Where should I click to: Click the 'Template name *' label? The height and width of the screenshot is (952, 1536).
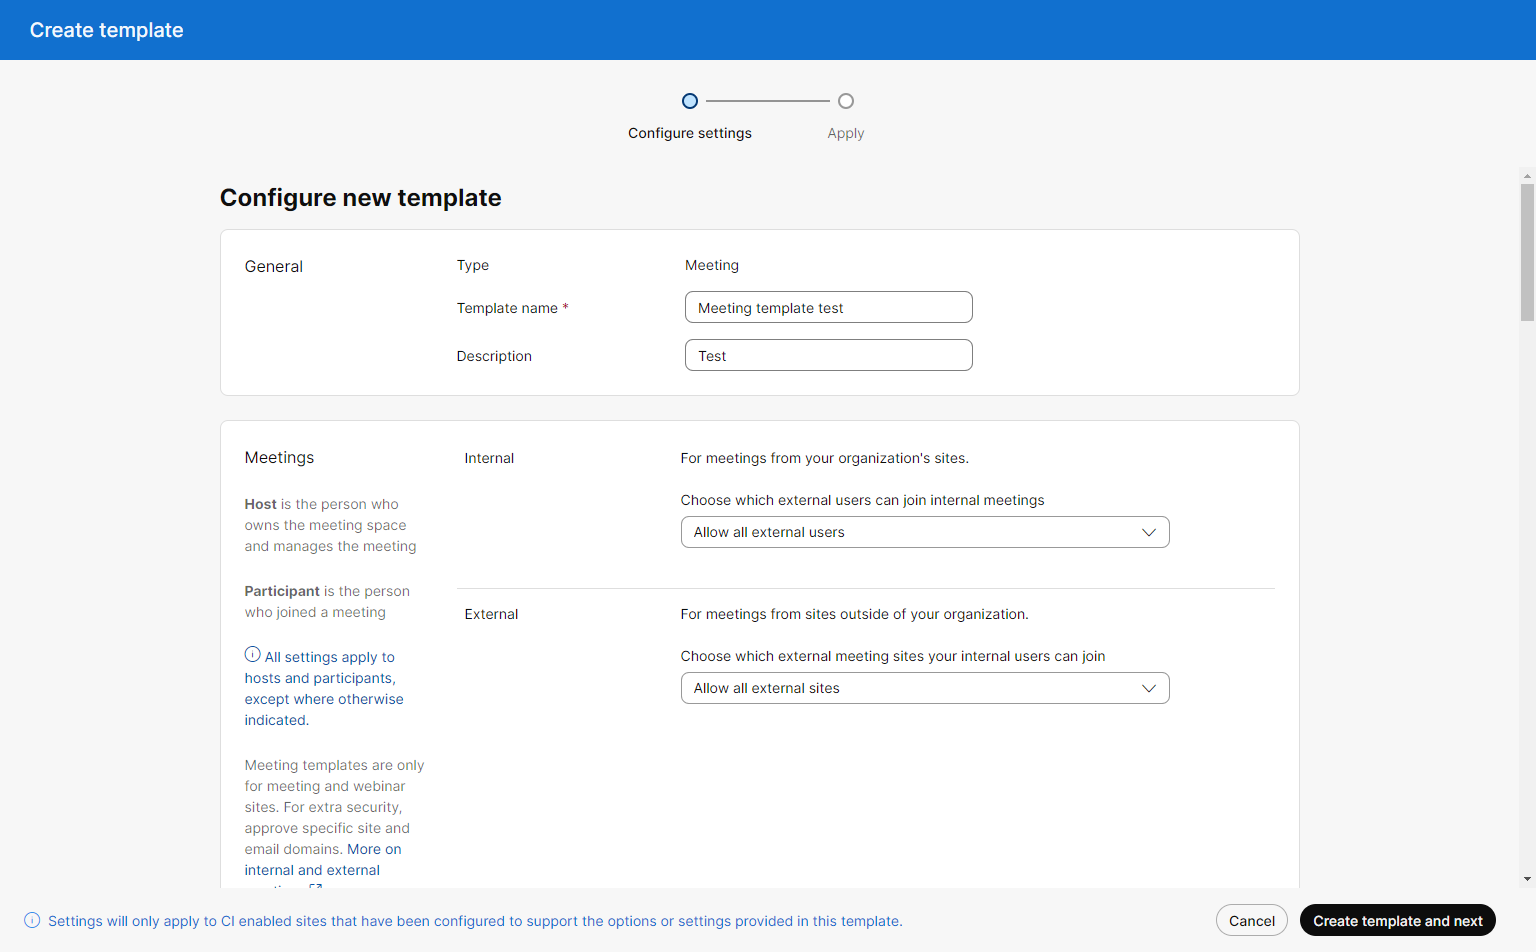(513, 308)
